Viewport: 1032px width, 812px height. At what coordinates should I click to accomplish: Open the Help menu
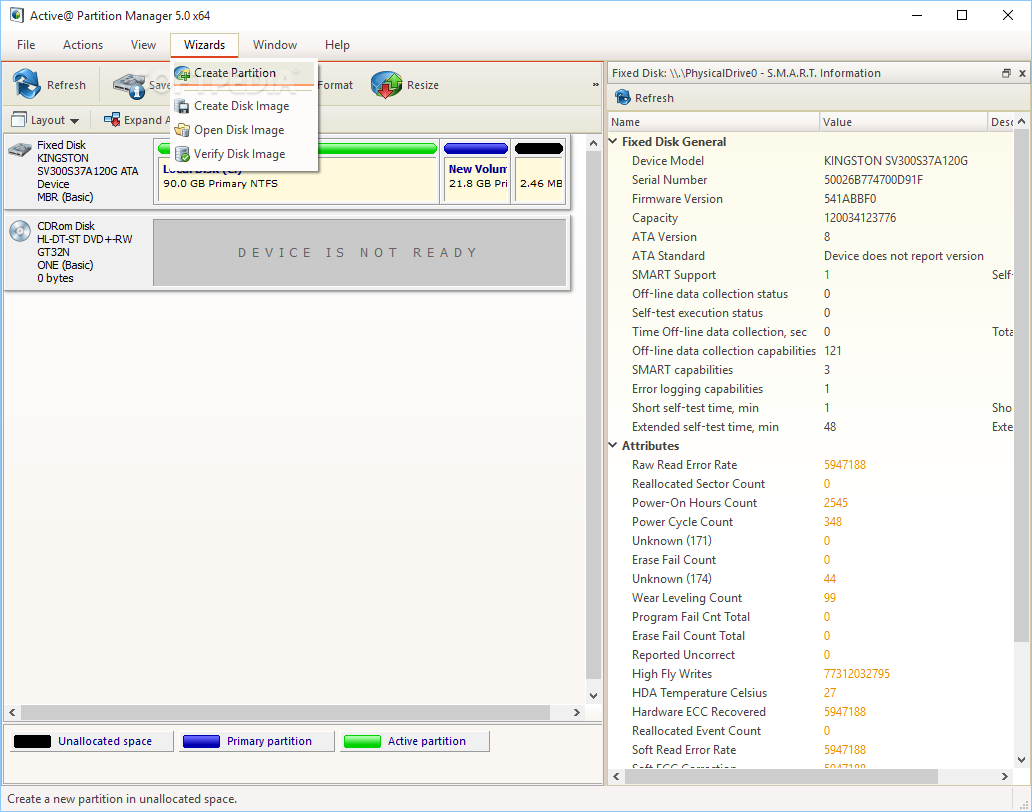pos(337,45)
